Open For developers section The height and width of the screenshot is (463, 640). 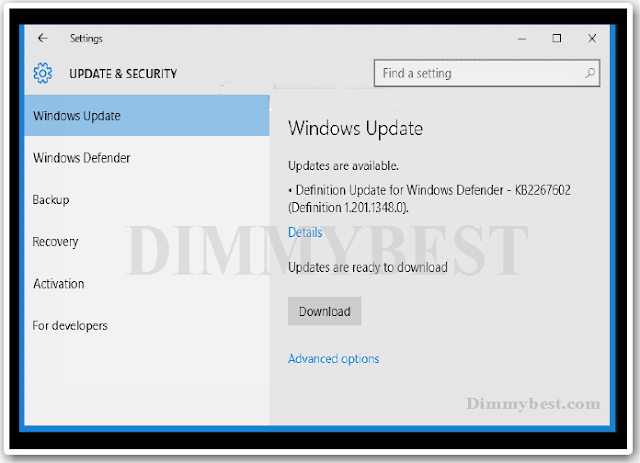point(147,326)
